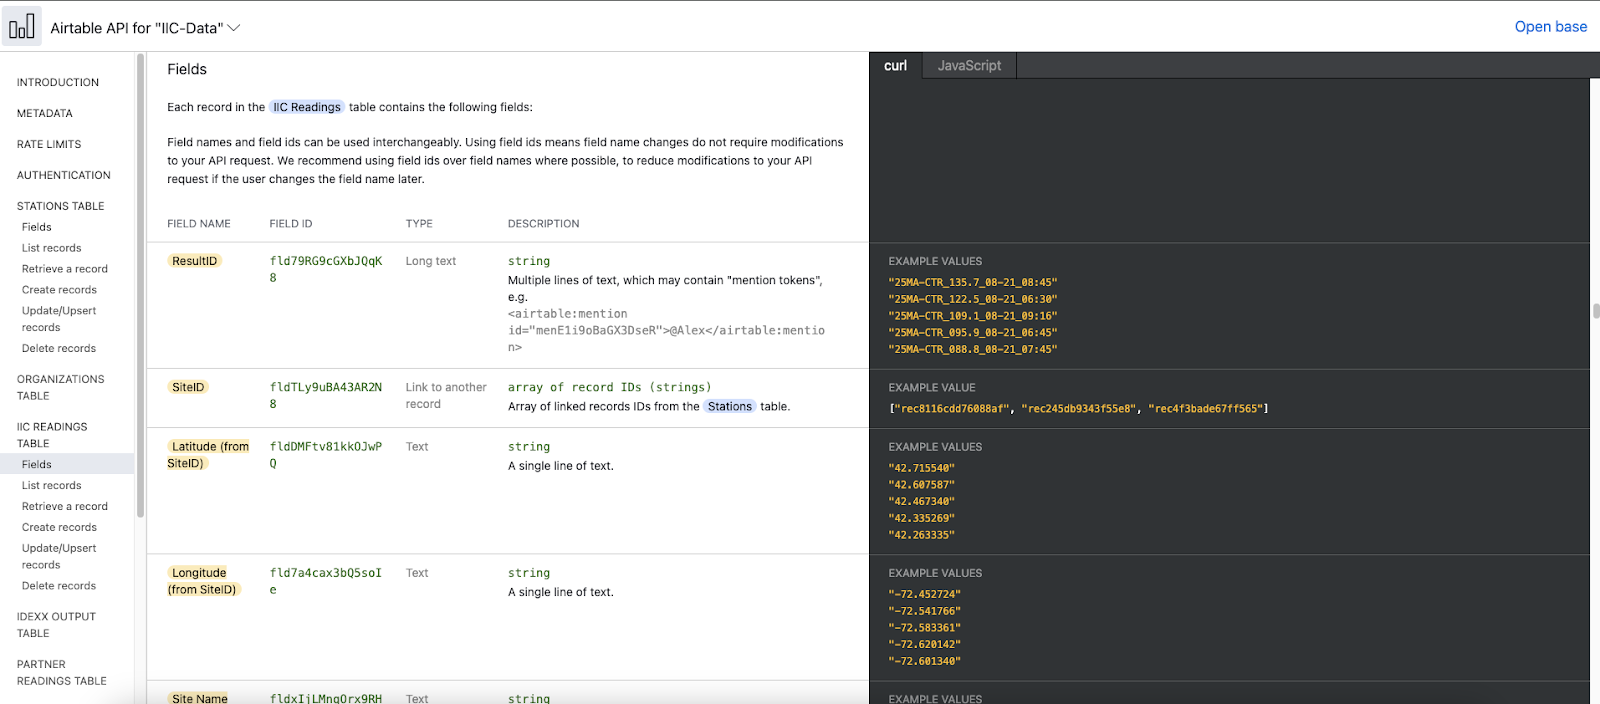This screenshot has width=1600, height=704.
Task: Select field ID fldDMFtv81kkOJwPQ
Action: pyautogui.click(x=326, y=455)
